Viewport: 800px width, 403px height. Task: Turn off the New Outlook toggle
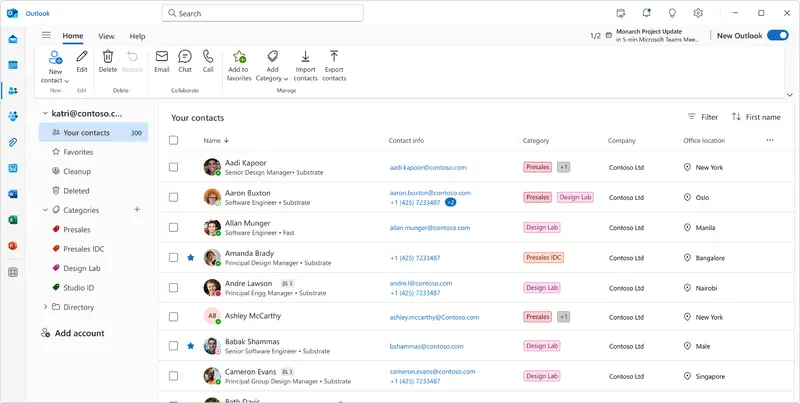(777, 35)
